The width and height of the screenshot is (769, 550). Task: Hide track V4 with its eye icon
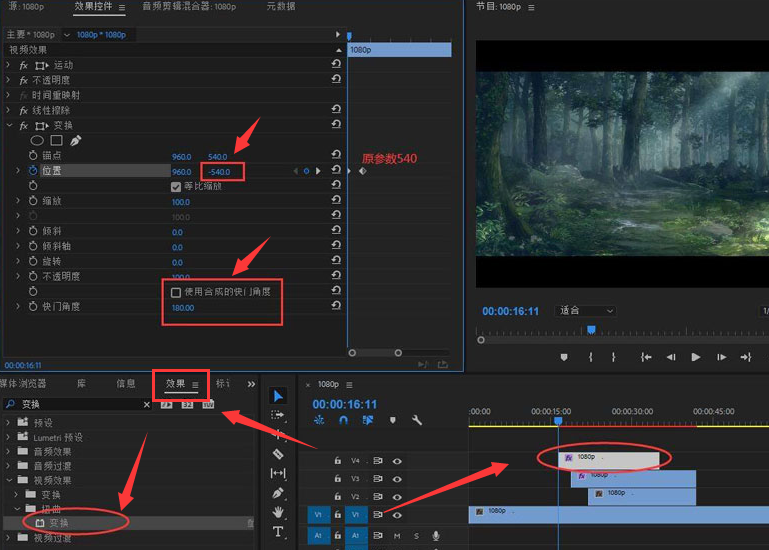[397, 461]
